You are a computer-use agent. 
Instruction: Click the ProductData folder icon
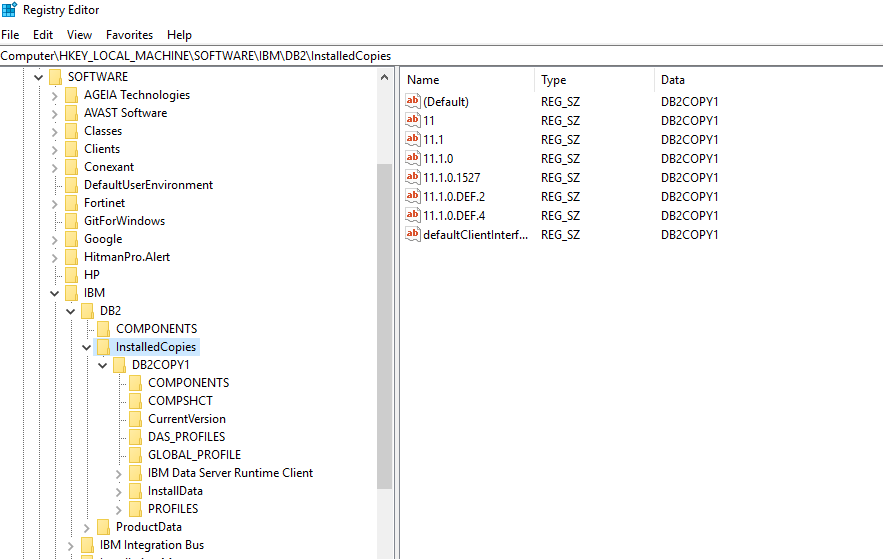(x=104, y=527)
